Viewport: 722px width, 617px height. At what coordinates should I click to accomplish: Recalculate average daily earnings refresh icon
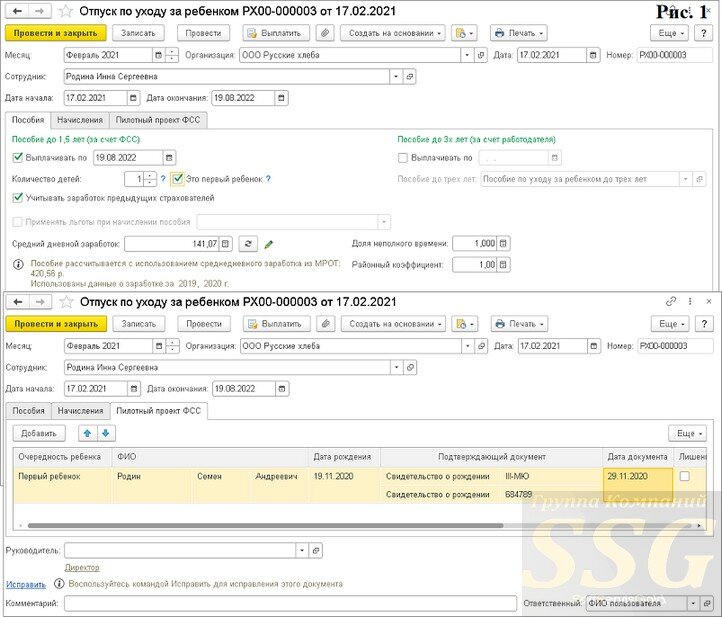[248, 244]
